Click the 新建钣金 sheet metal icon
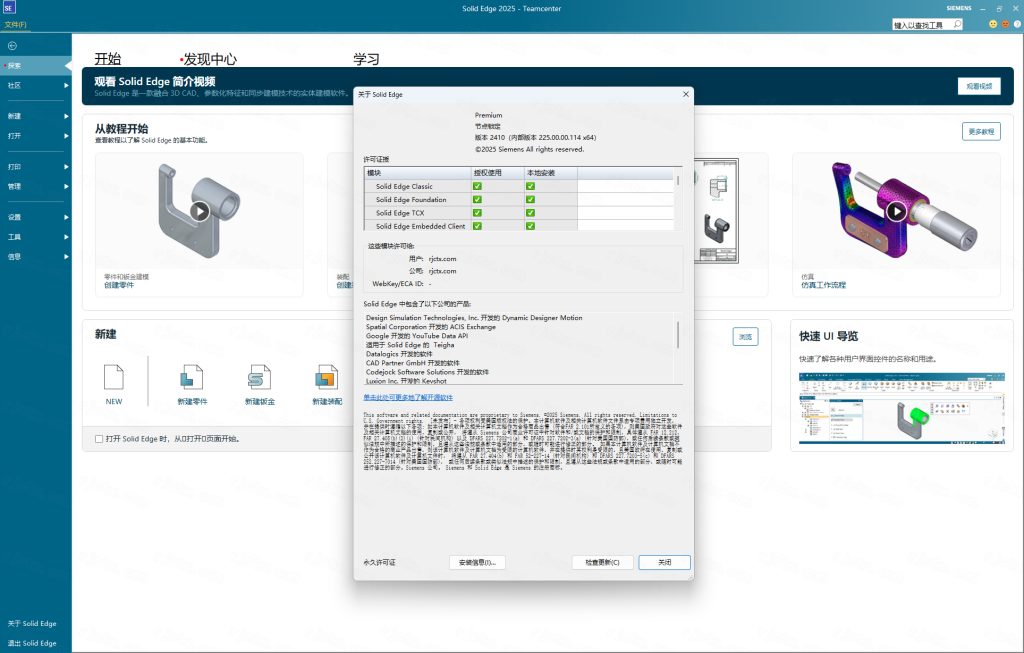The width and height of the screenshot is (1024, 653). 260,378
